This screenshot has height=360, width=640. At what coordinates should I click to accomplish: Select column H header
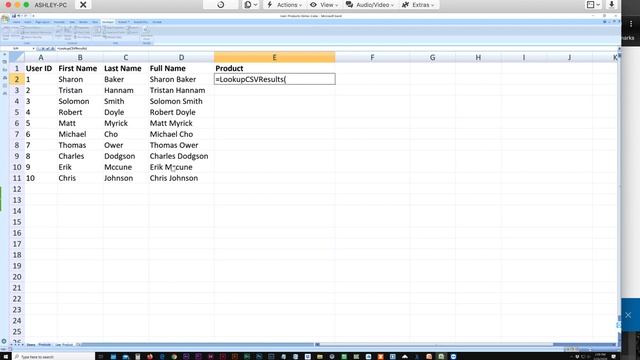478,58
